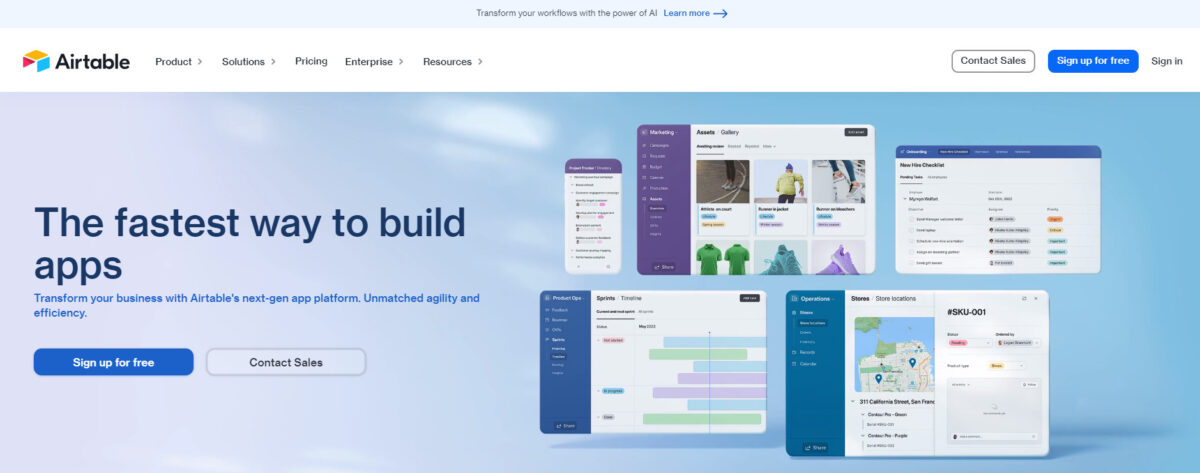Open the Pricing page
This screenshot has height=473, width=1200.
pyautogui.click(x=311, y=61)
